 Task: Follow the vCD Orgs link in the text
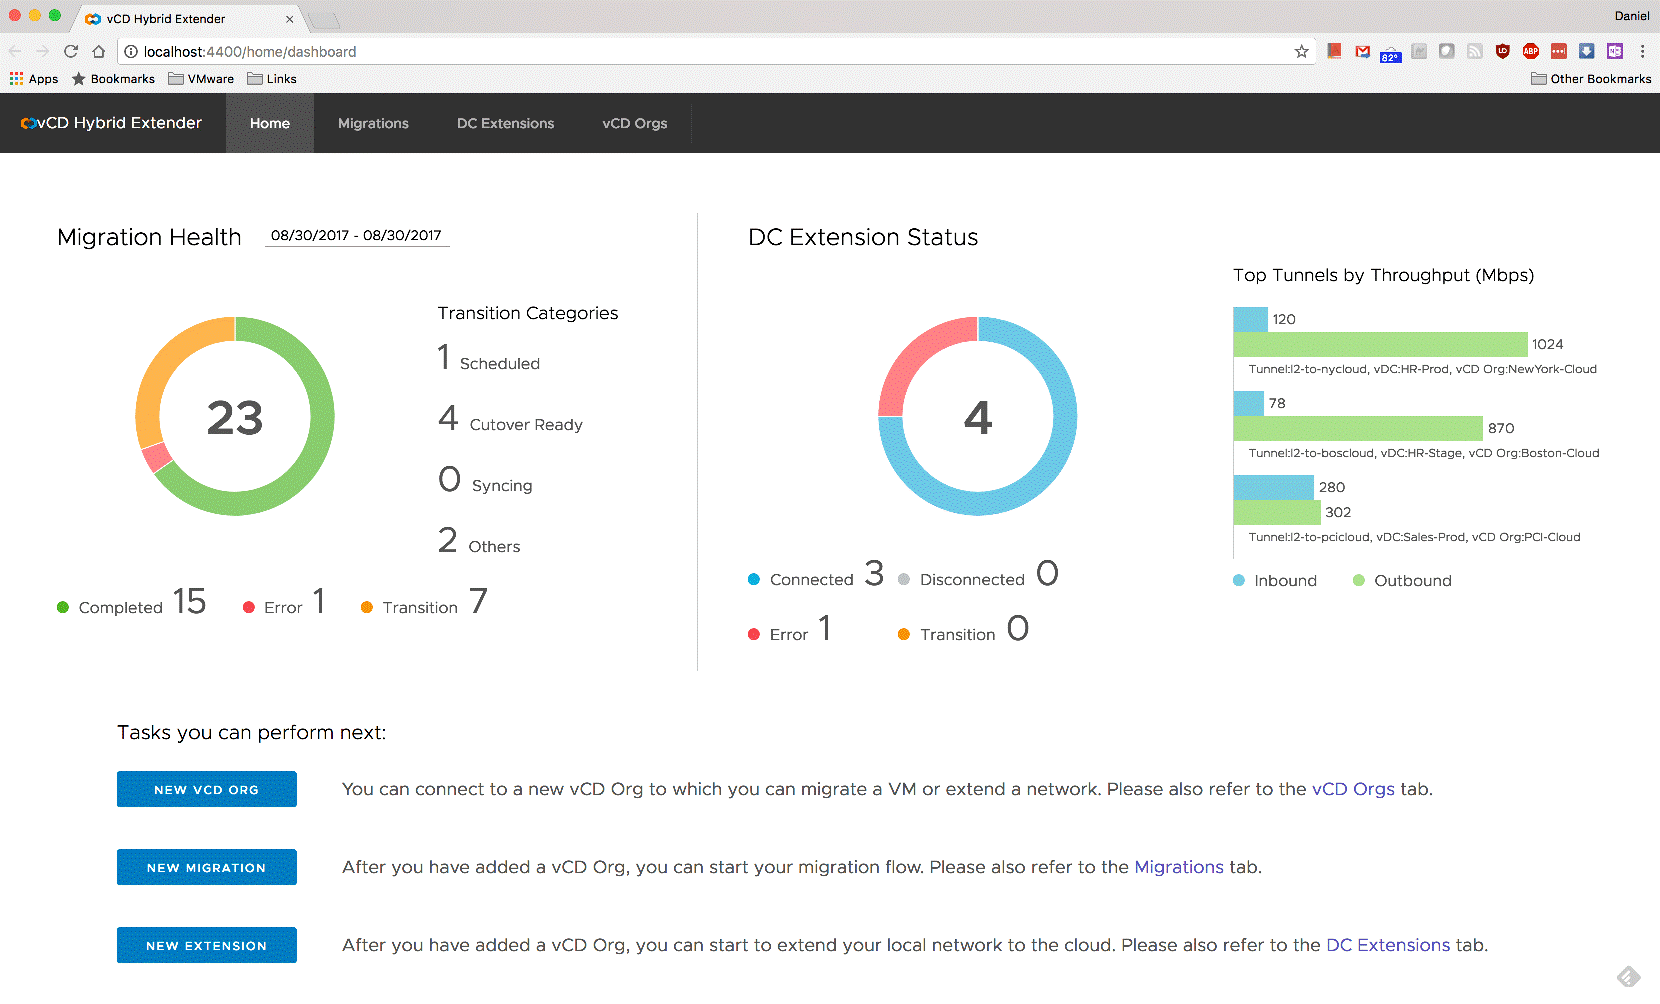pyautogui.click(x=1353, y=789)
